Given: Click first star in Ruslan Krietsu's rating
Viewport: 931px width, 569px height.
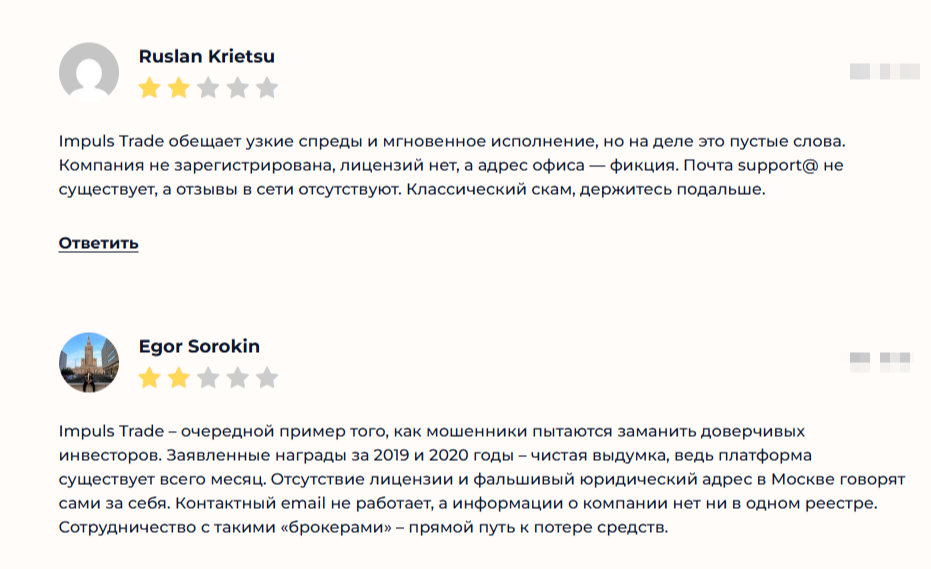Looking at the screenshot, I should (149, 88).
